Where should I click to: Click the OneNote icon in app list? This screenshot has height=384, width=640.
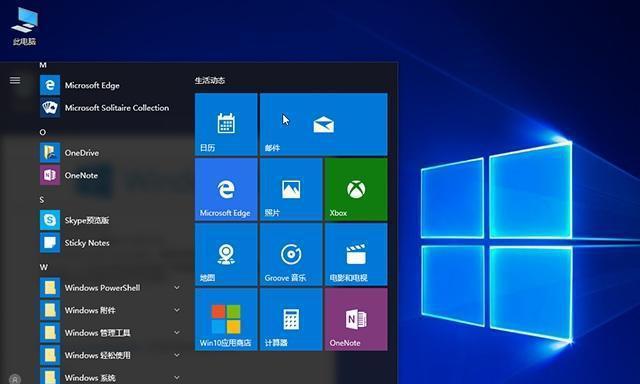pos(50,175)
